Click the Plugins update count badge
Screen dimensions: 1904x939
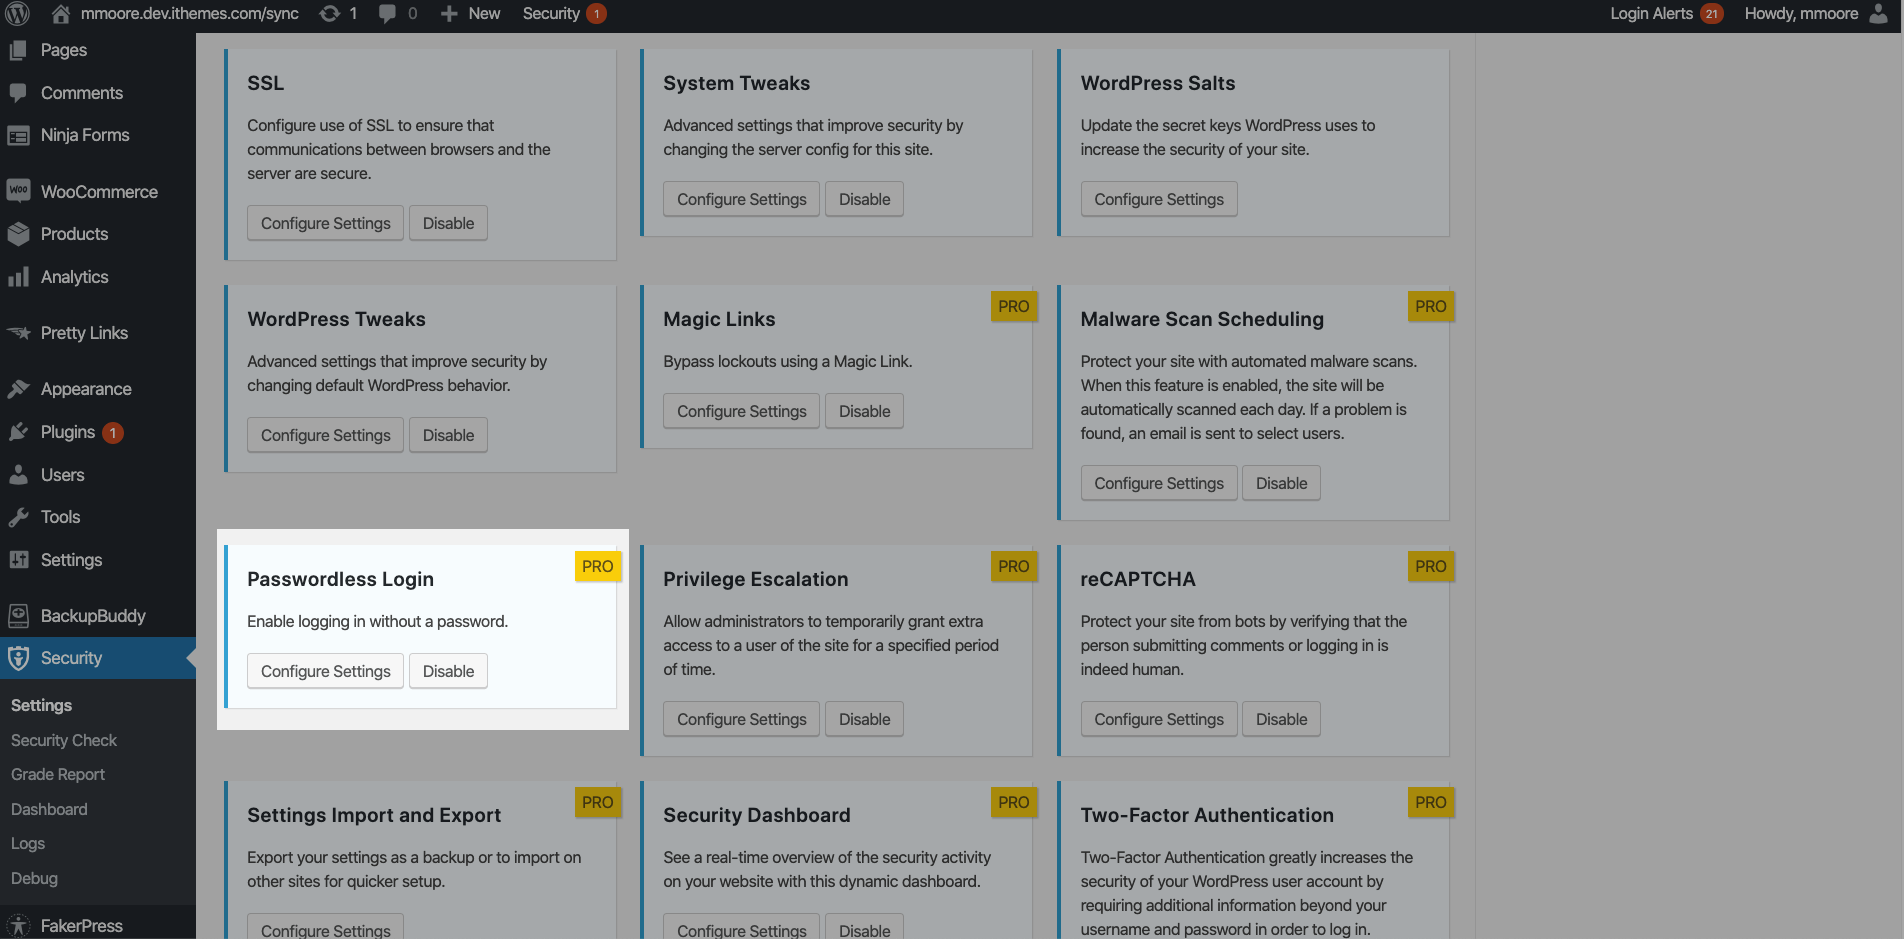pos(113,433)
